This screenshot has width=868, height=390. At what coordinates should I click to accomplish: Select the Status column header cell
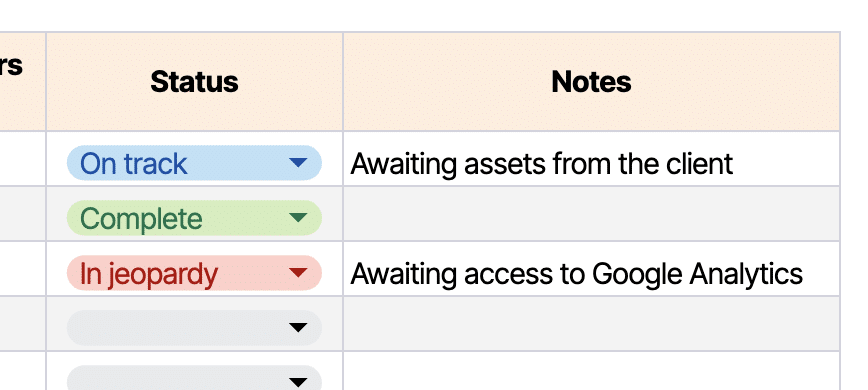coord(194,81)
